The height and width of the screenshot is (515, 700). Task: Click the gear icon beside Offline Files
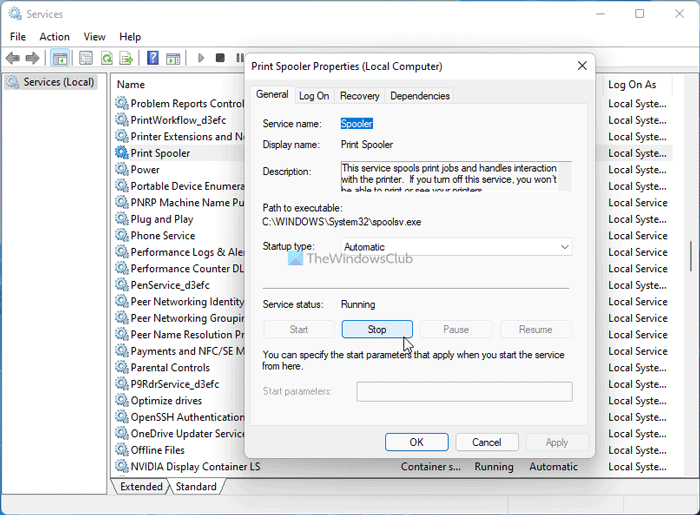121,450
